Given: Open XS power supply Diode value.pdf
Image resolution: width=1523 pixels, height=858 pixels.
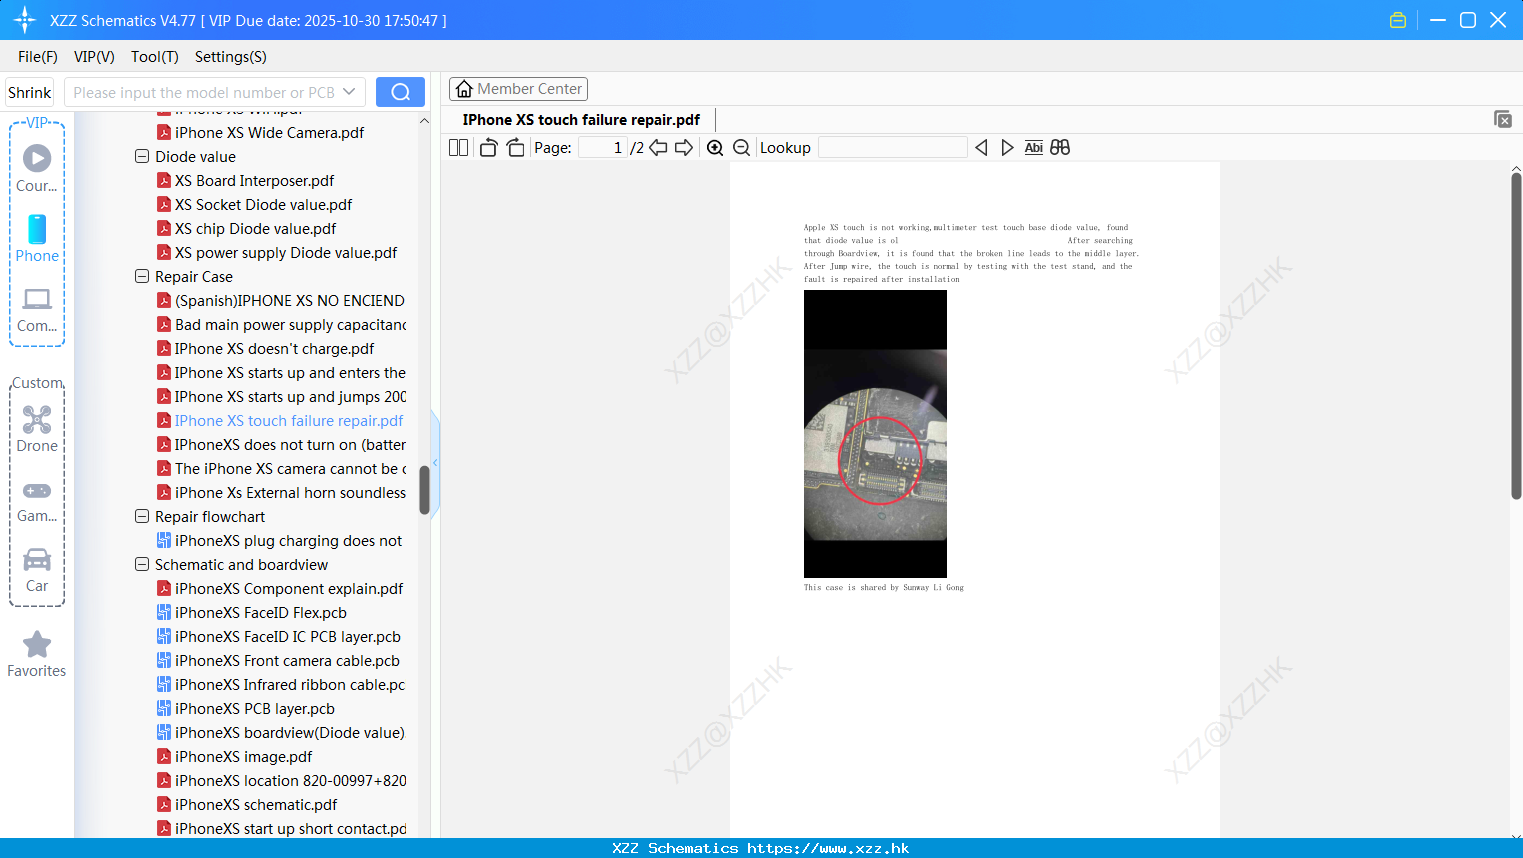Looking at the screenshot, I should pyautogui.click(x=286, y=252).
